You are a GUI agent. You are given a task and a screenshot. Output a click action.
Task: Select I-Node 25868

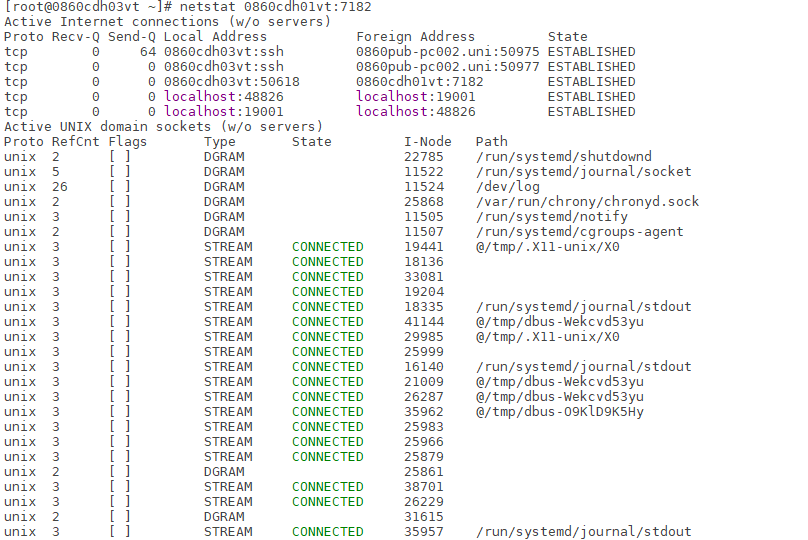[x=424, y=201]
